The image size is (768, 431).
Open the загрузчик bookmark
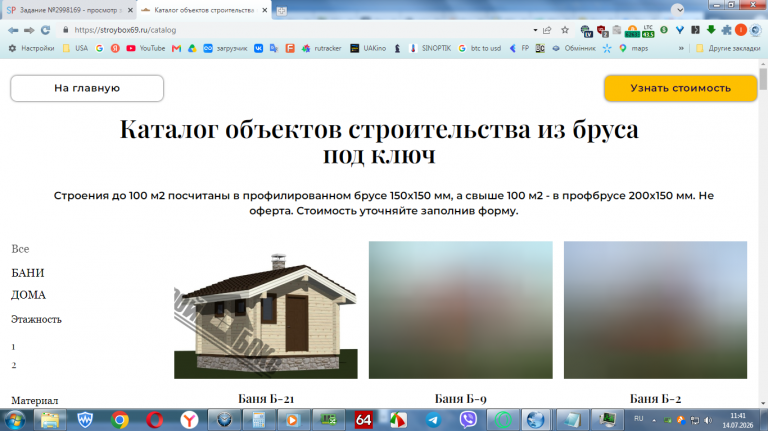click(x=225, y=48)
